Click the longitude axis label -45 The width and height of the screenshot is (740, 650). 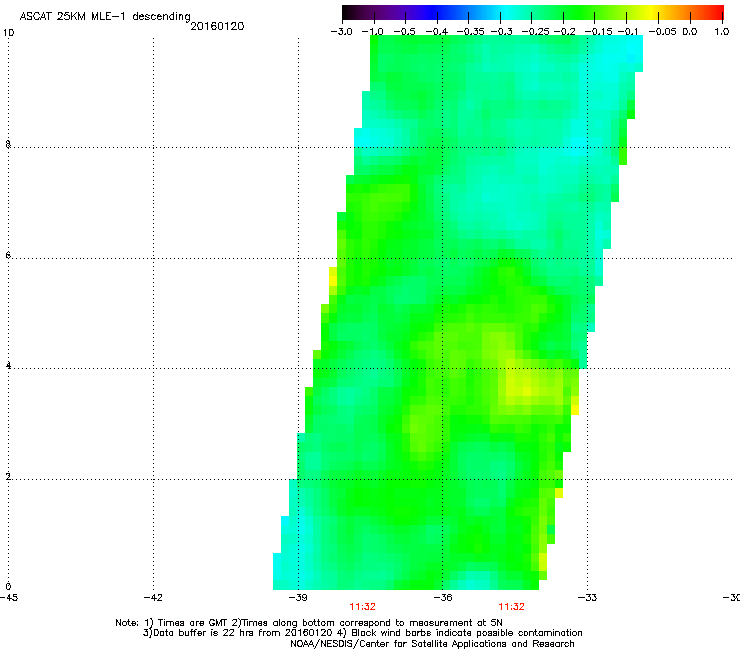click(8, 598)
